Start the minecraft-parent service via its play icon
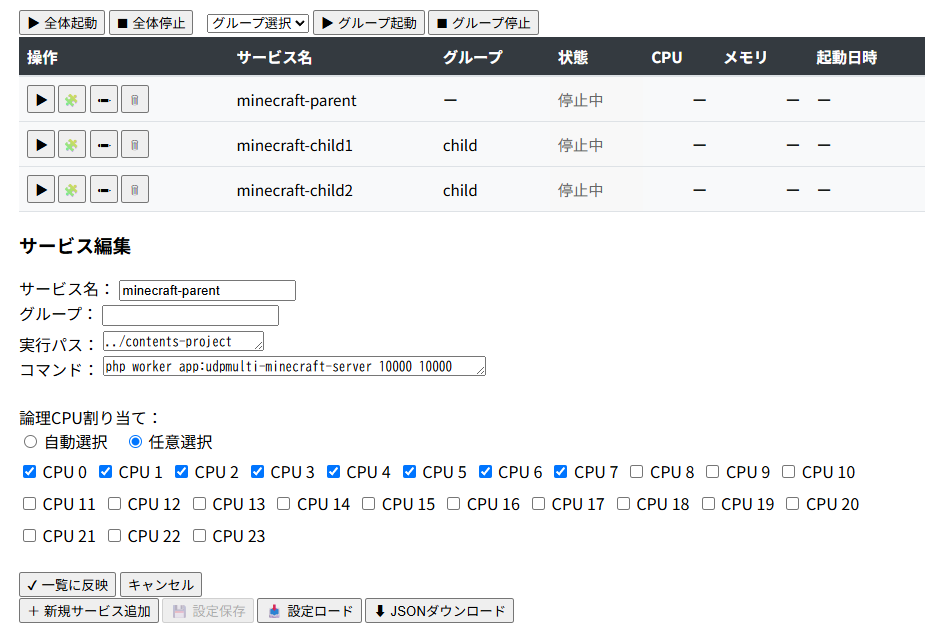944x633 pixels. 41,100
